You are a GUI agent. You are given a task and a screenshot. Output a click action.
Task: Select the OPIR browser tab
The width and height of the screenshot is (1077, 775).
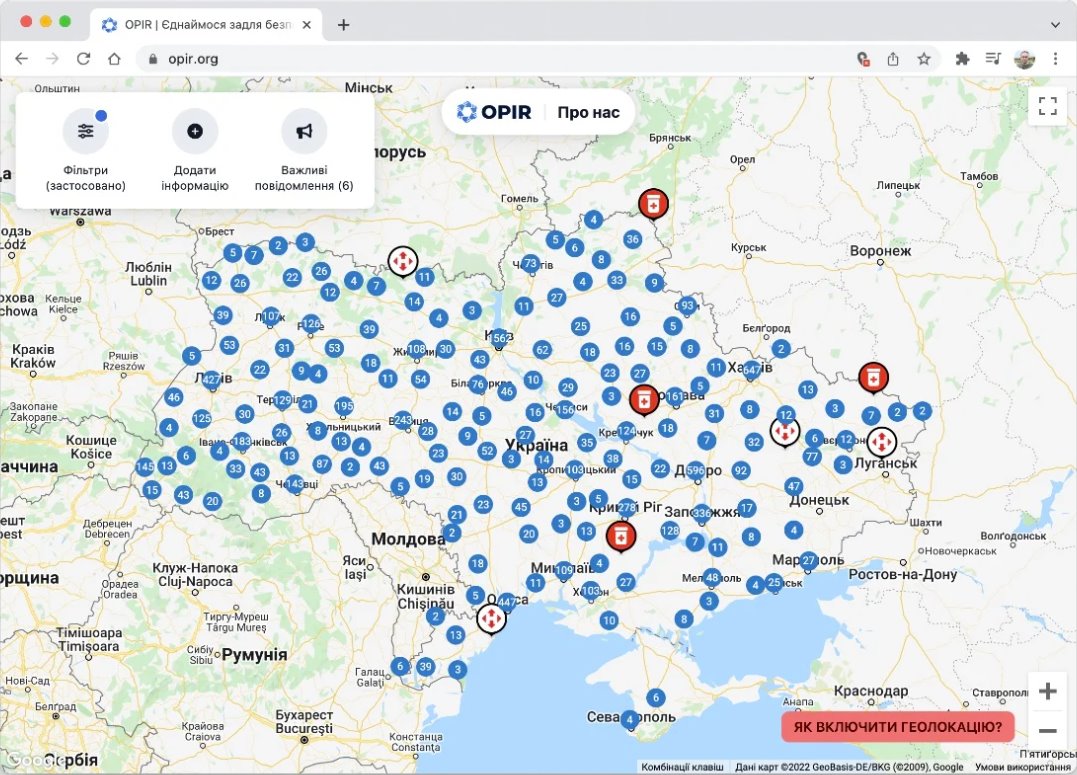pos(205,24)
